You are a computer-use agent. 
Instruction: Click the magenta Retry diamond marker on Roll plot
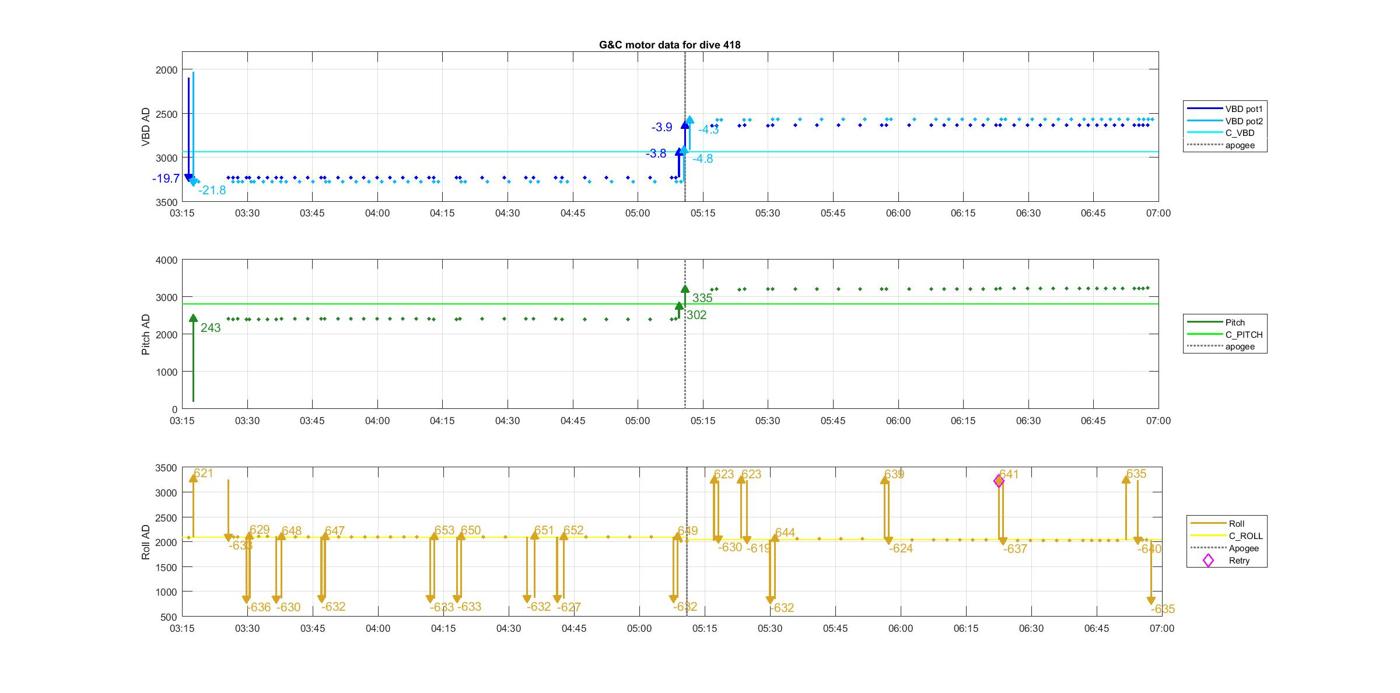(999, 481)
